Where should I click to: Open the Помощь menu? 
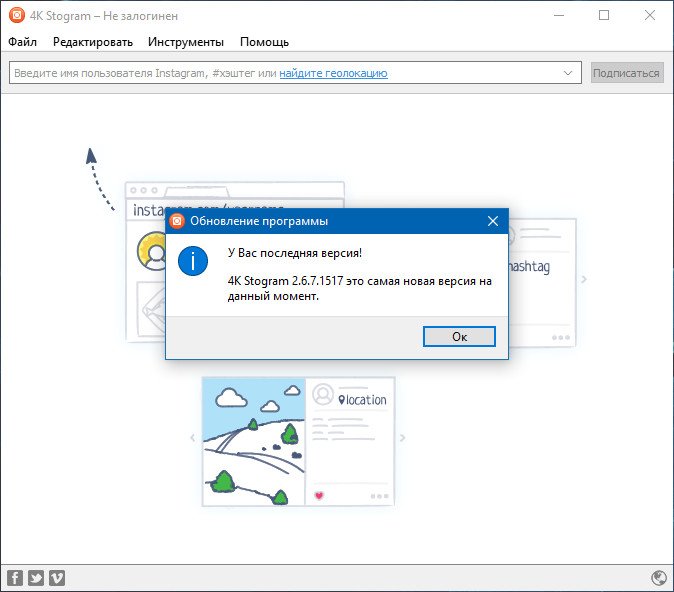(x=264, y=42)
